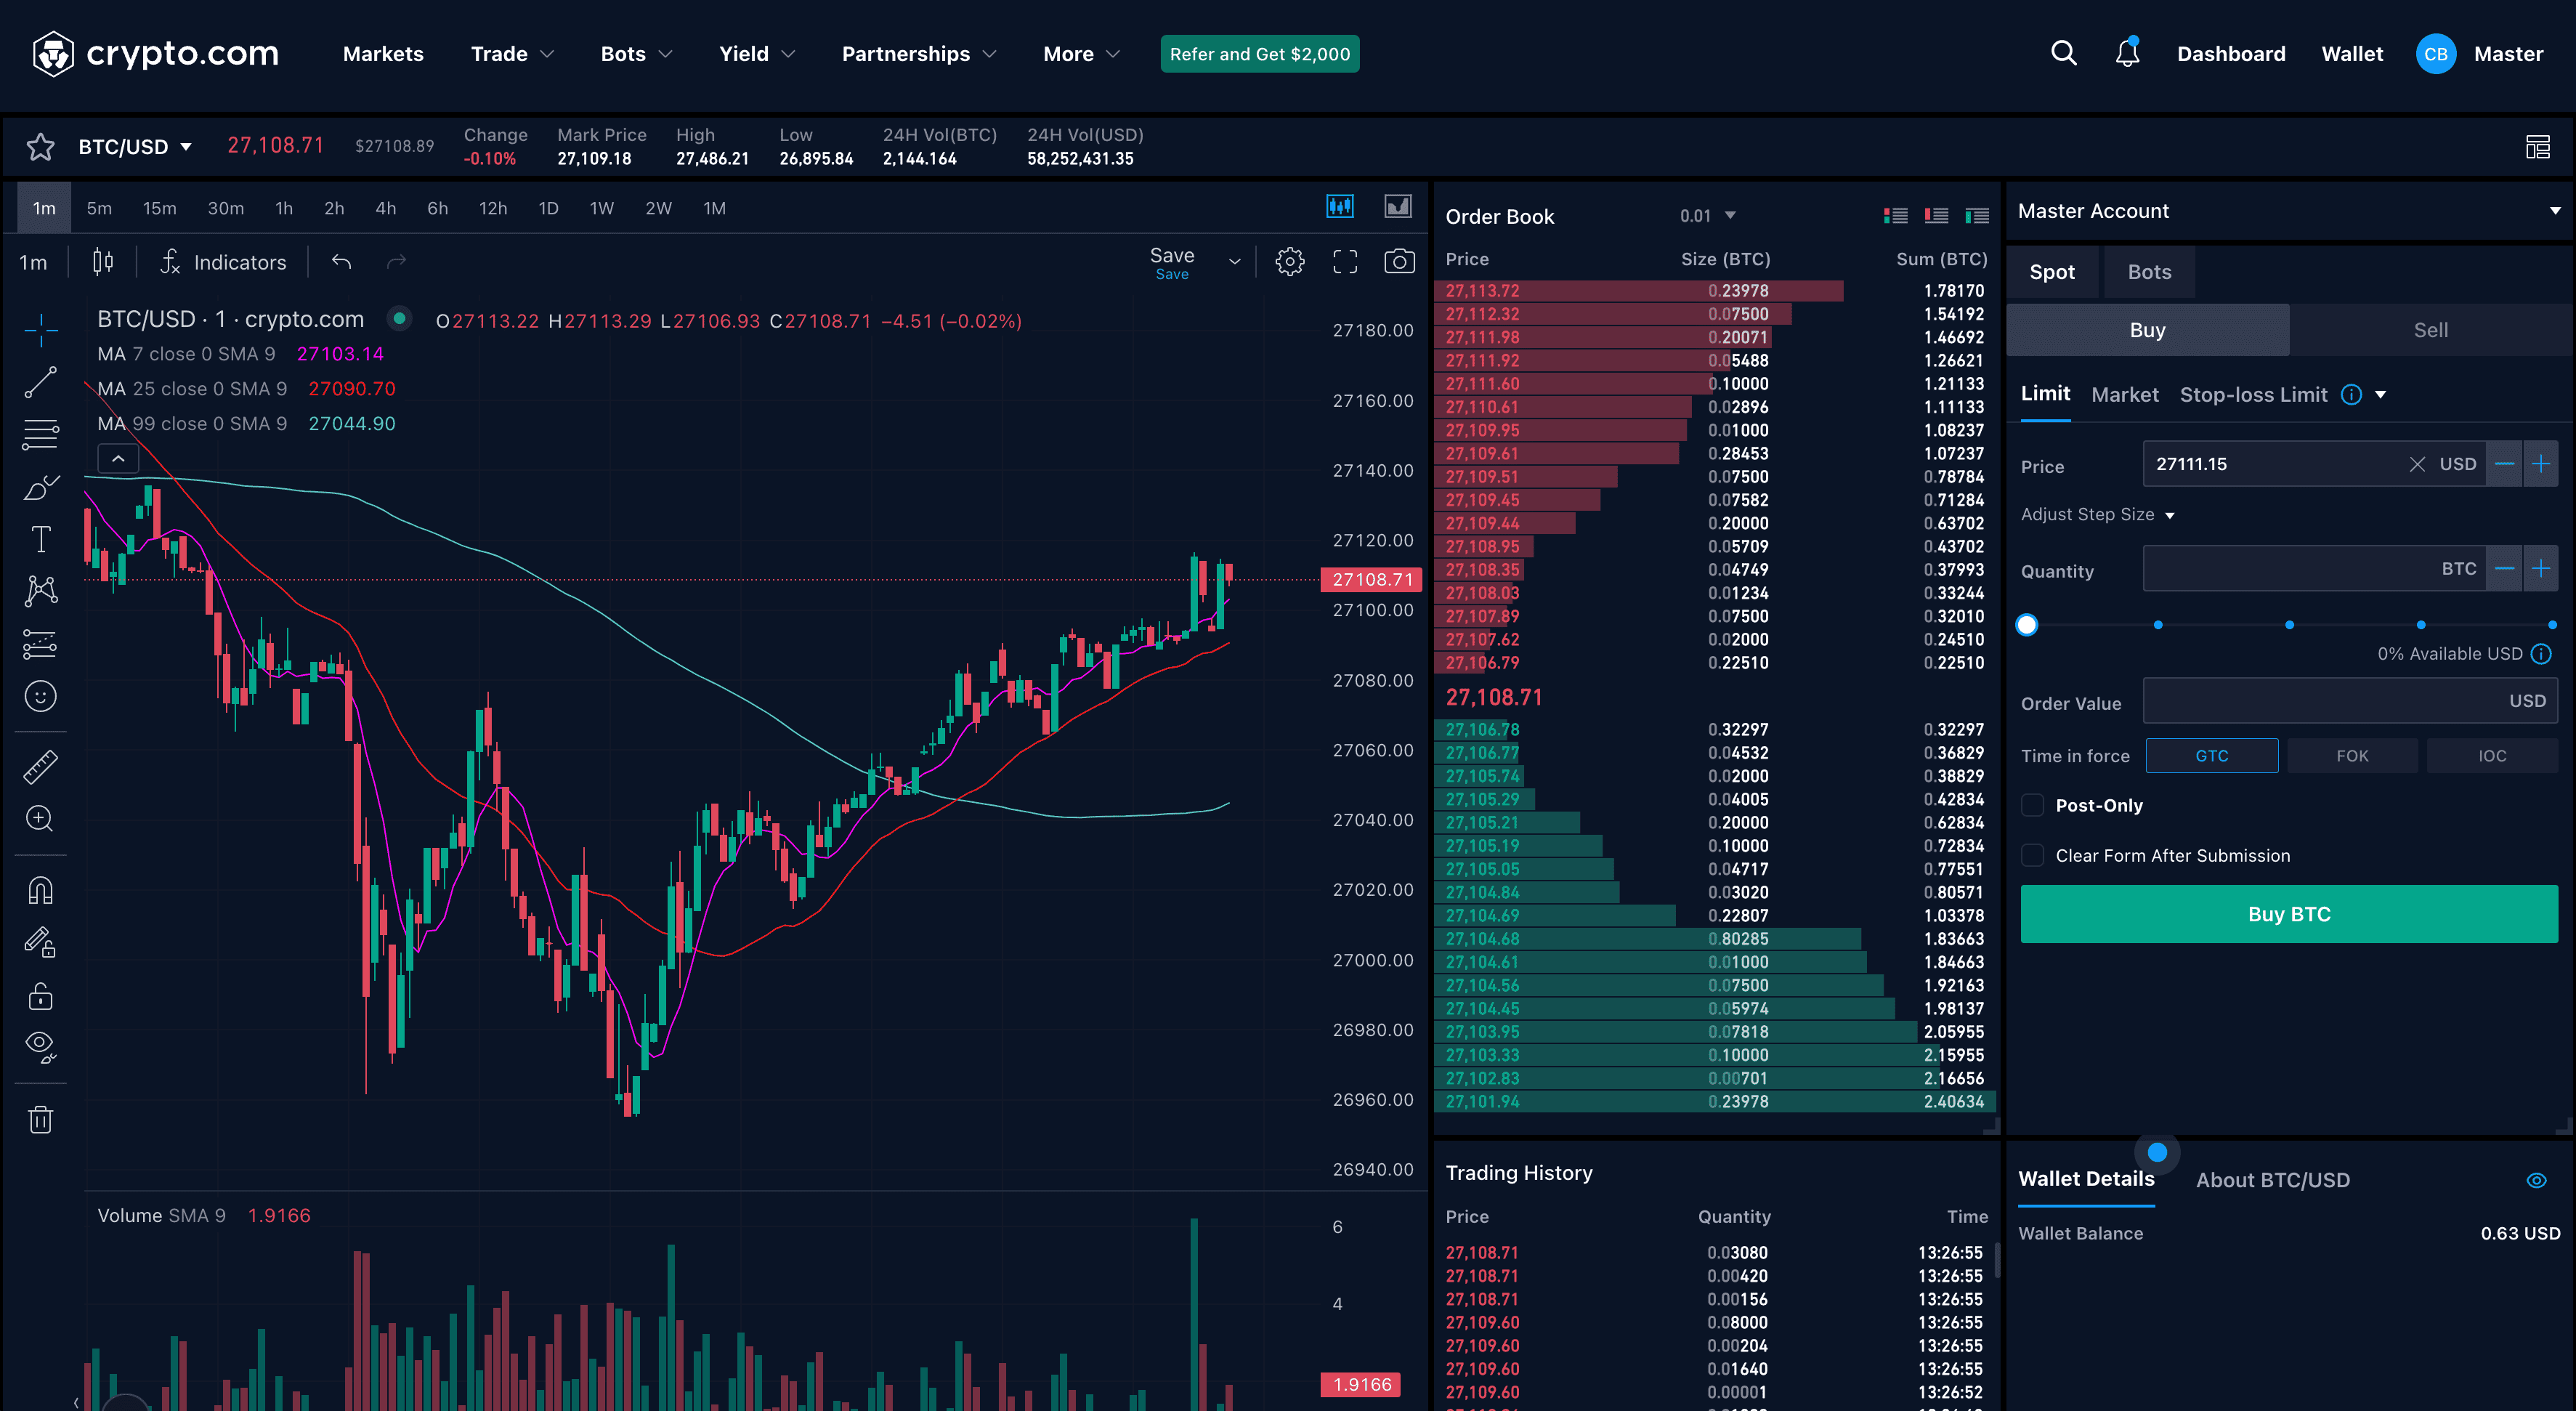
Task: Switch to the Bots trading tab
Action: [x=2149, y=272]
